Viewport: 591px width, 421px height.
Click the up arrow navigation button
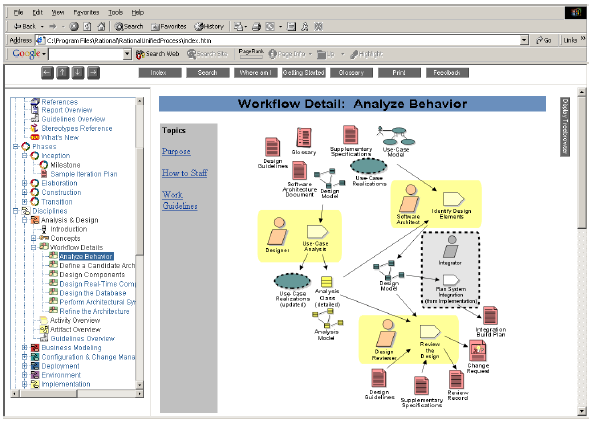tap(63, 72)
